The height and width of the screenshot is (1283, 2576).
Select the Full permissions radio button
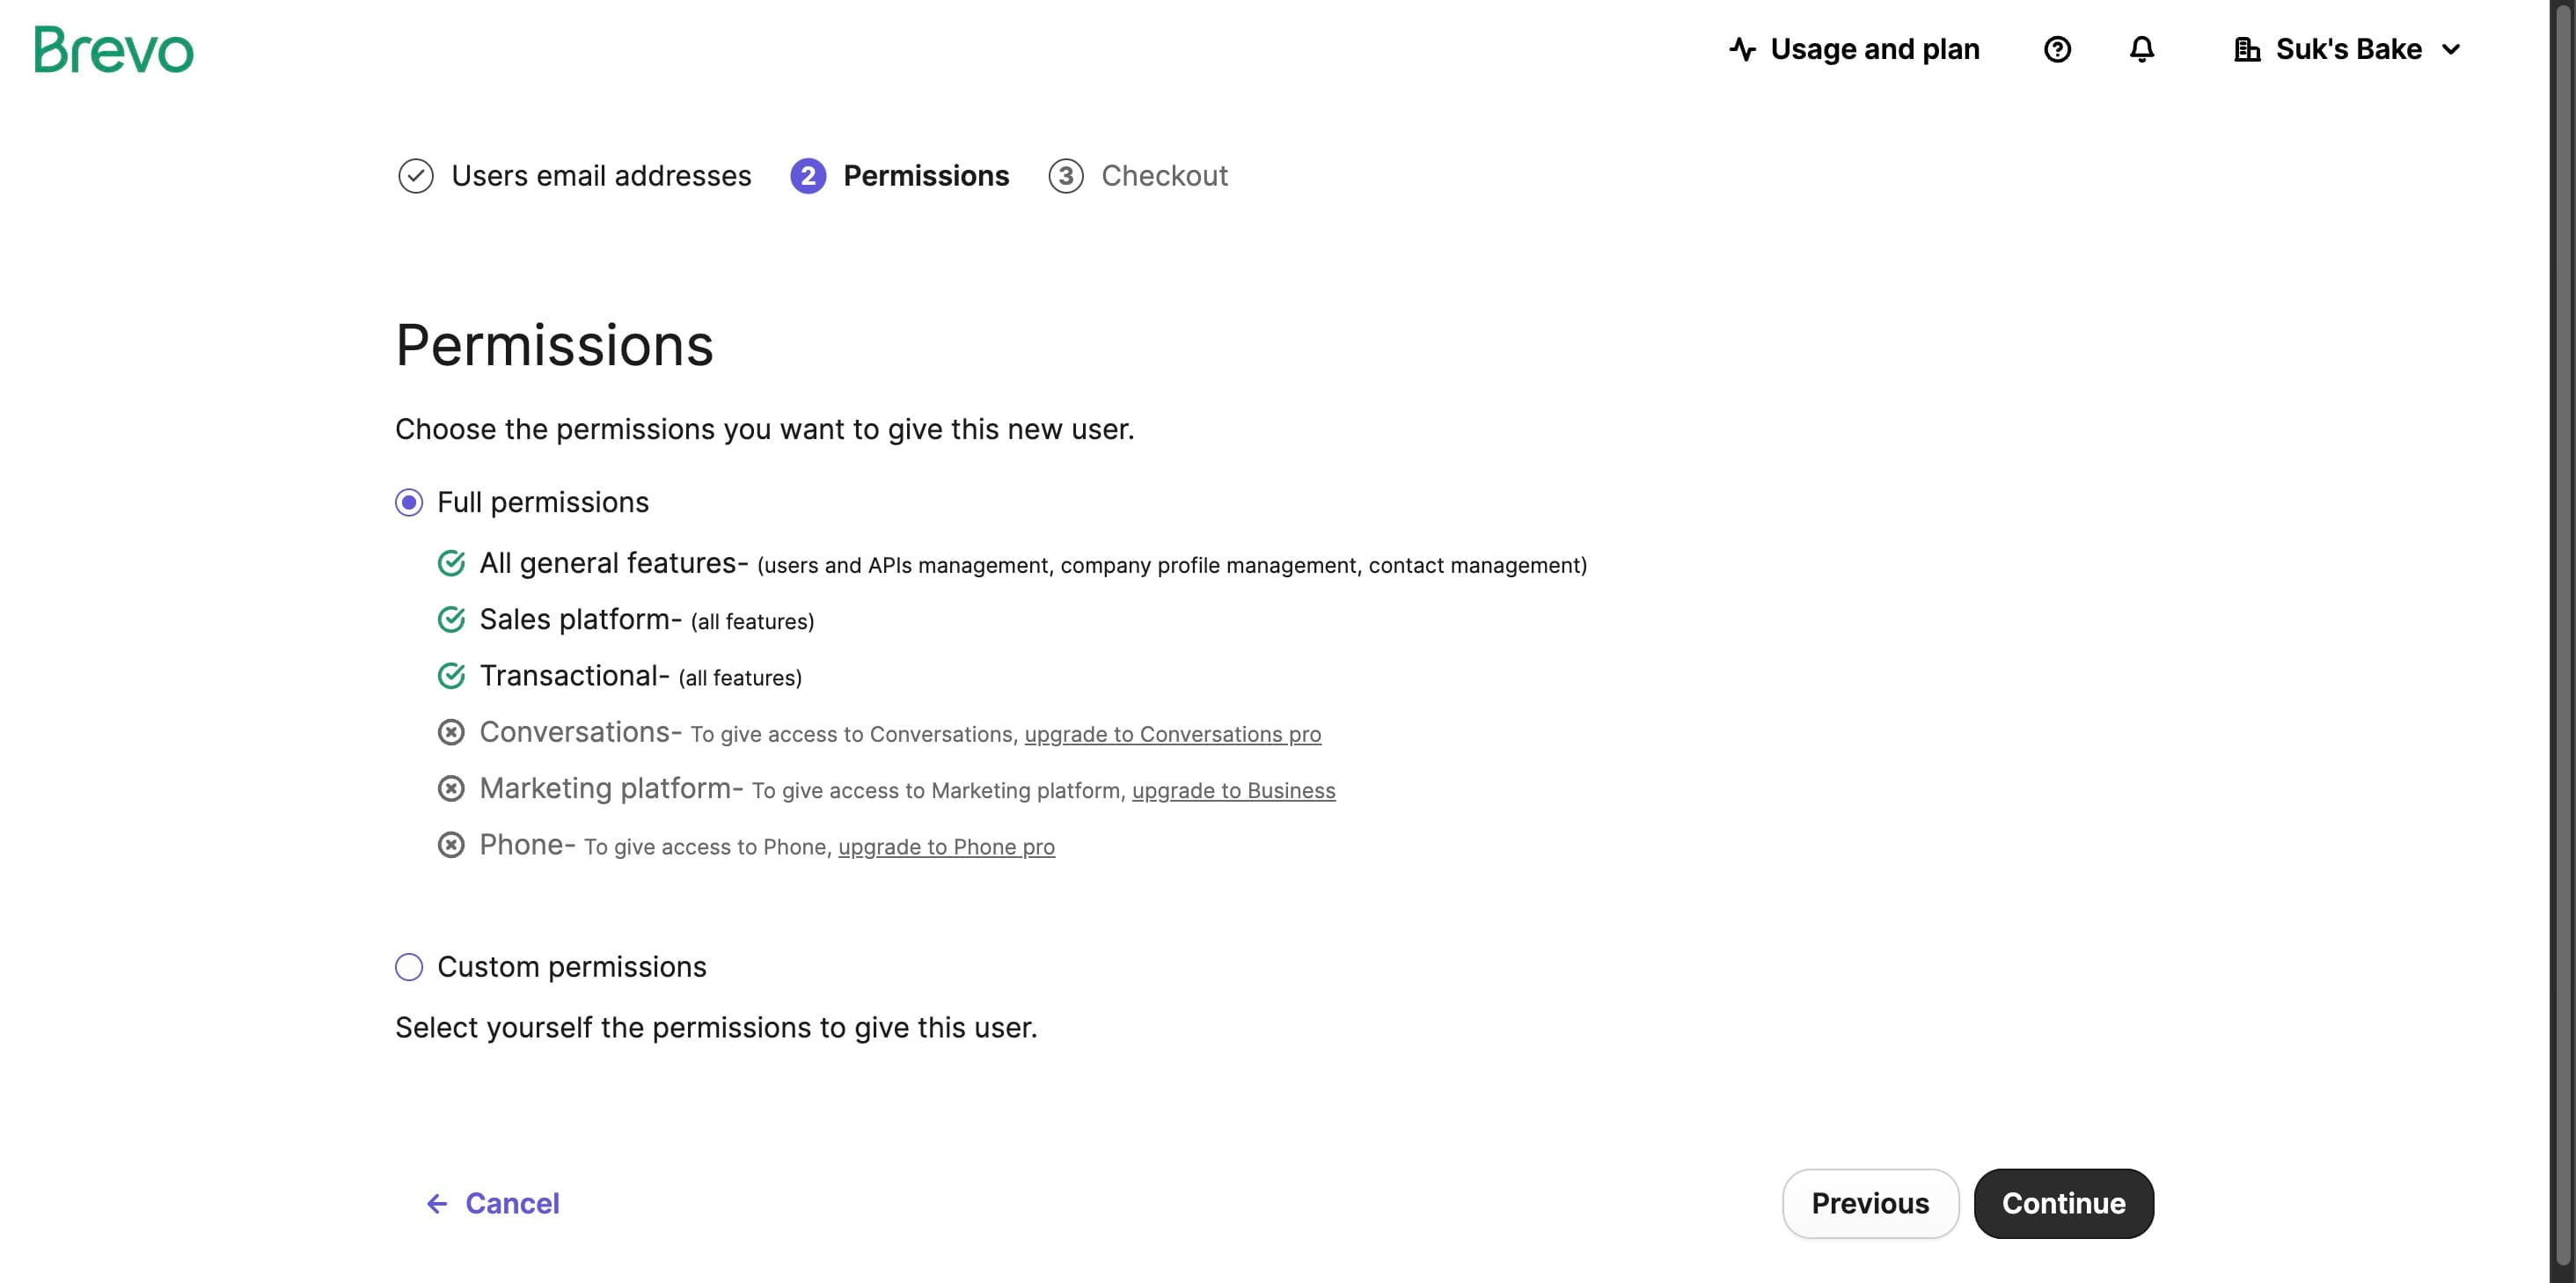click(408, 502)
